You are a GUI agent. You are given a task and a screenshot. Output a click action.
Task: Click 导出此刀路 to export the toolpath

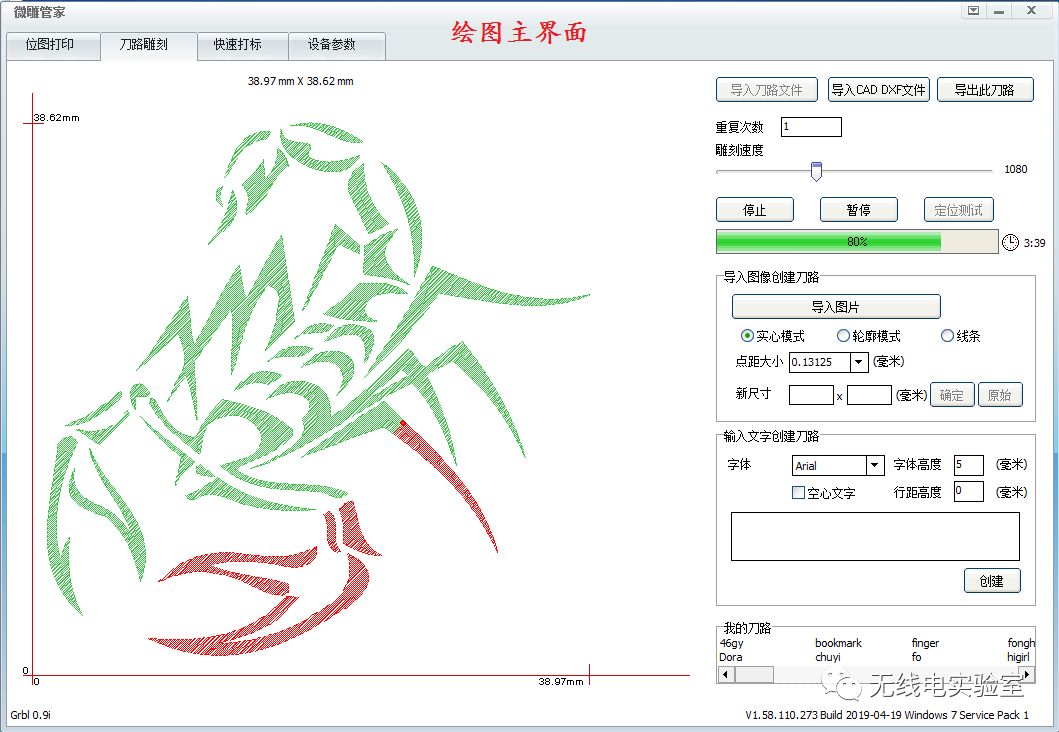985,89
